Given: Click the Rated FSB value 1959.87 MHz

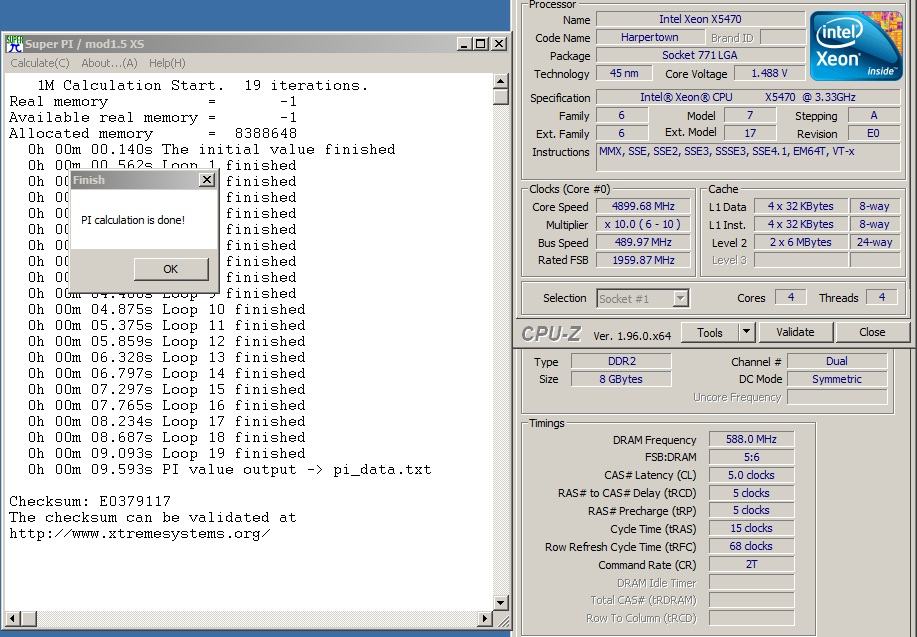Looking at the screenshot, I should click(643, 260).
